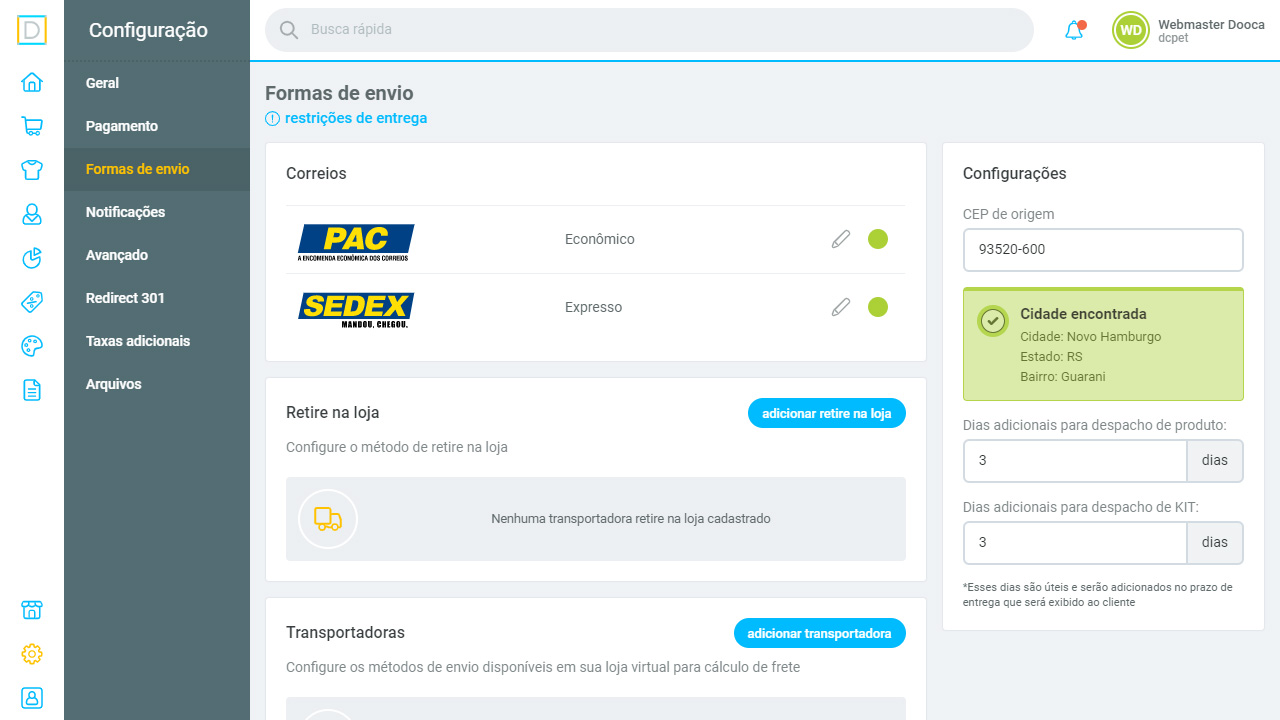Image resolution: width=1280 pixels, height=720 pixels.
Task: Click dias adicionais produto field
Action: click(1075, 461)
